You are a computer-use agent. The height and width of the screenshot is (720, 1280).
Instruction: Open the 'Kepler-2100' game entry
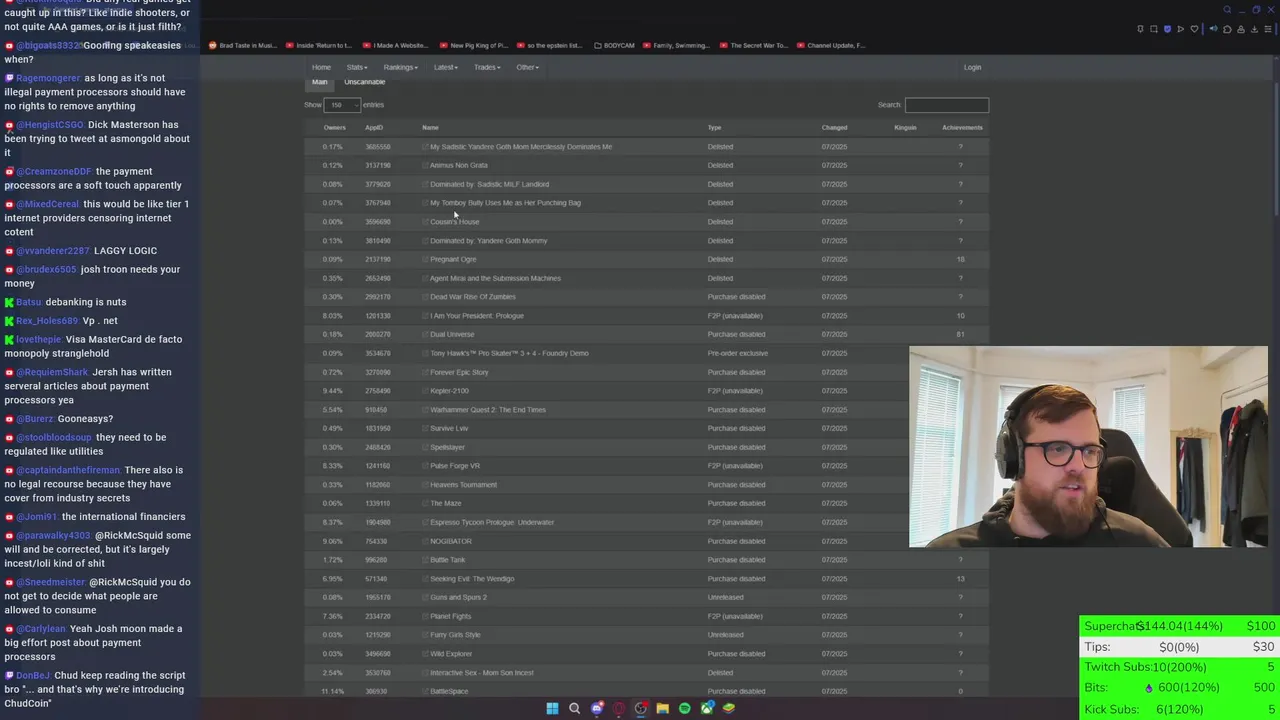(449, 391)
